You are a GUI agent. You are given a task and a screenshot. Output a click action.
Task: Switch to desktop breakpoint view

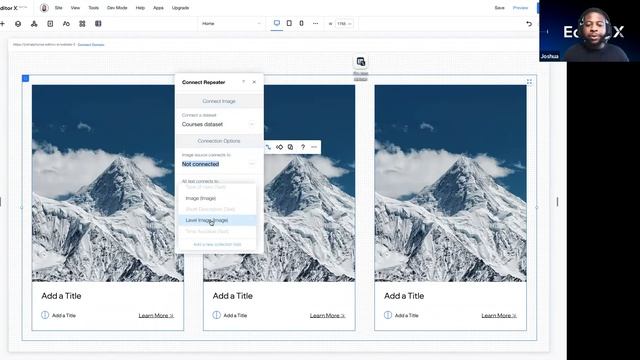tap(277, 23)
